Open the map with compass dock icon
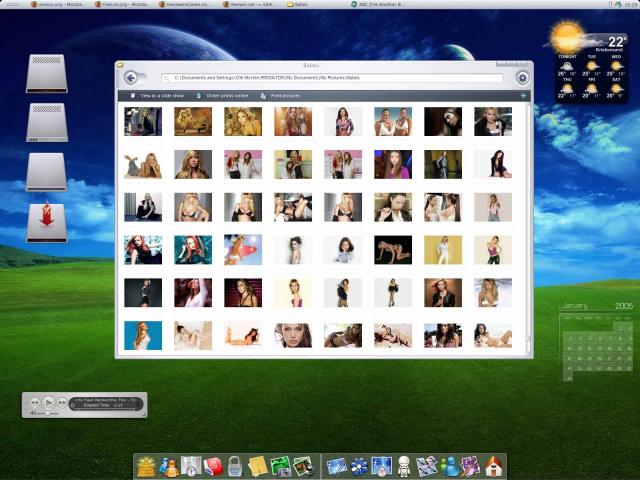640x480 pixels. [x=191, y=467]
